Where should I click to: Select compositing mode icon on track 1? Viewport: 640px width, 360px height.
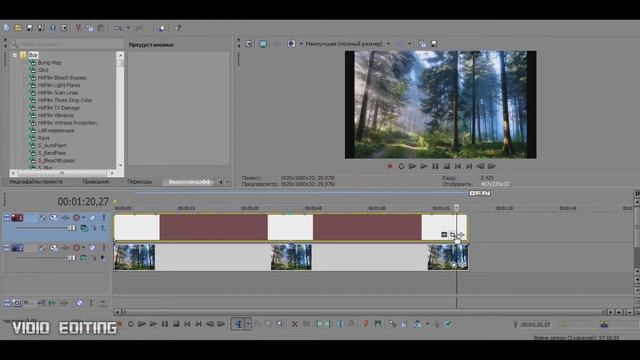point(84,228)
